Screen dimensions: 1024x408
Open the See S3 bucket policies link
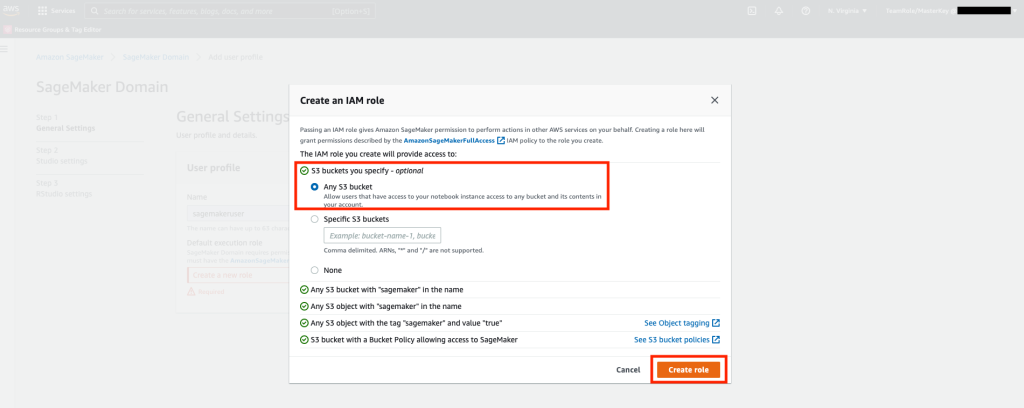tap(677, 340)
